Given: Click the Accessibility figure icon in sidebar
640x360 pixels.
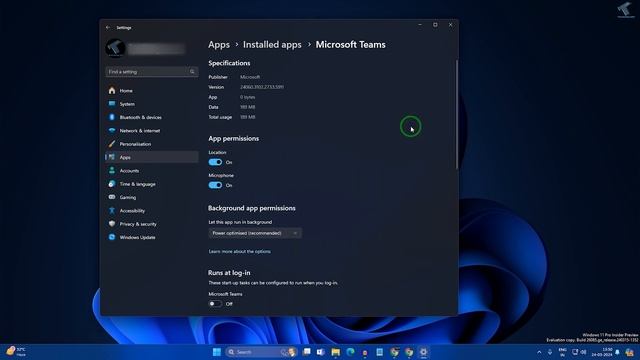Looking at the screenshot, I should pos(112,211).
